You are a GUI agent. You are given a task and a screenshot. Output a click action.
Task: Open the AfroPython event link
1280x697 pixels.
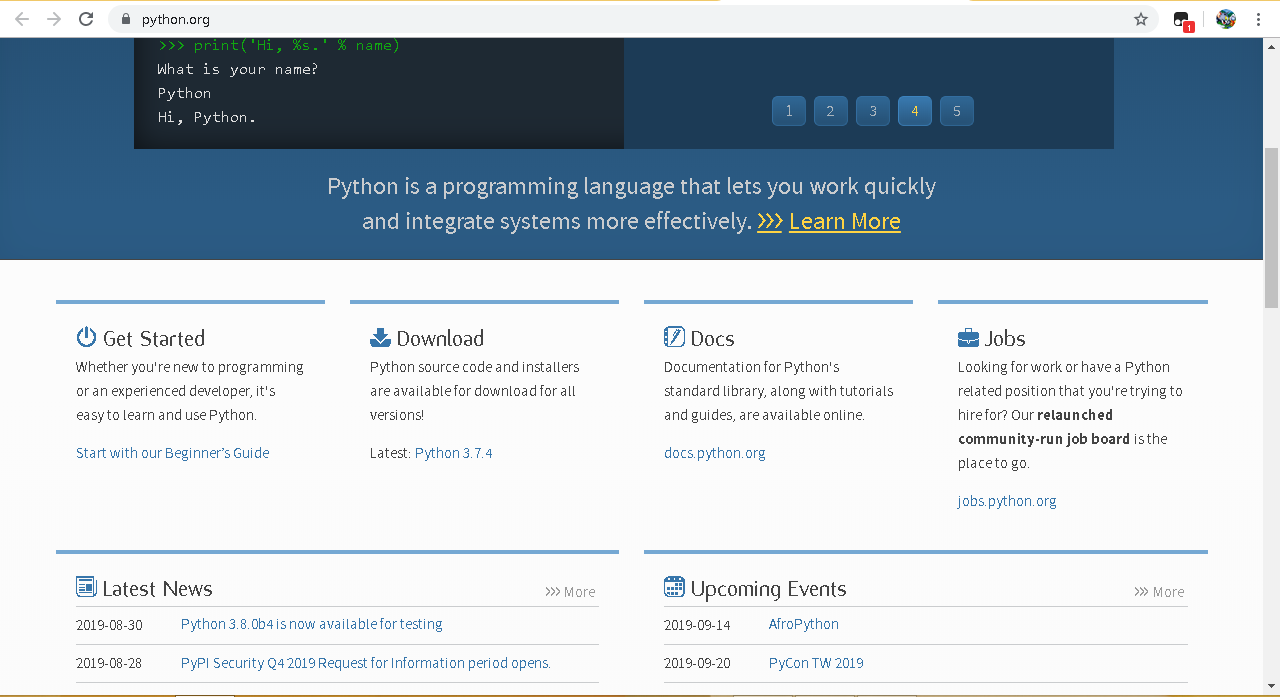point(803,624)
